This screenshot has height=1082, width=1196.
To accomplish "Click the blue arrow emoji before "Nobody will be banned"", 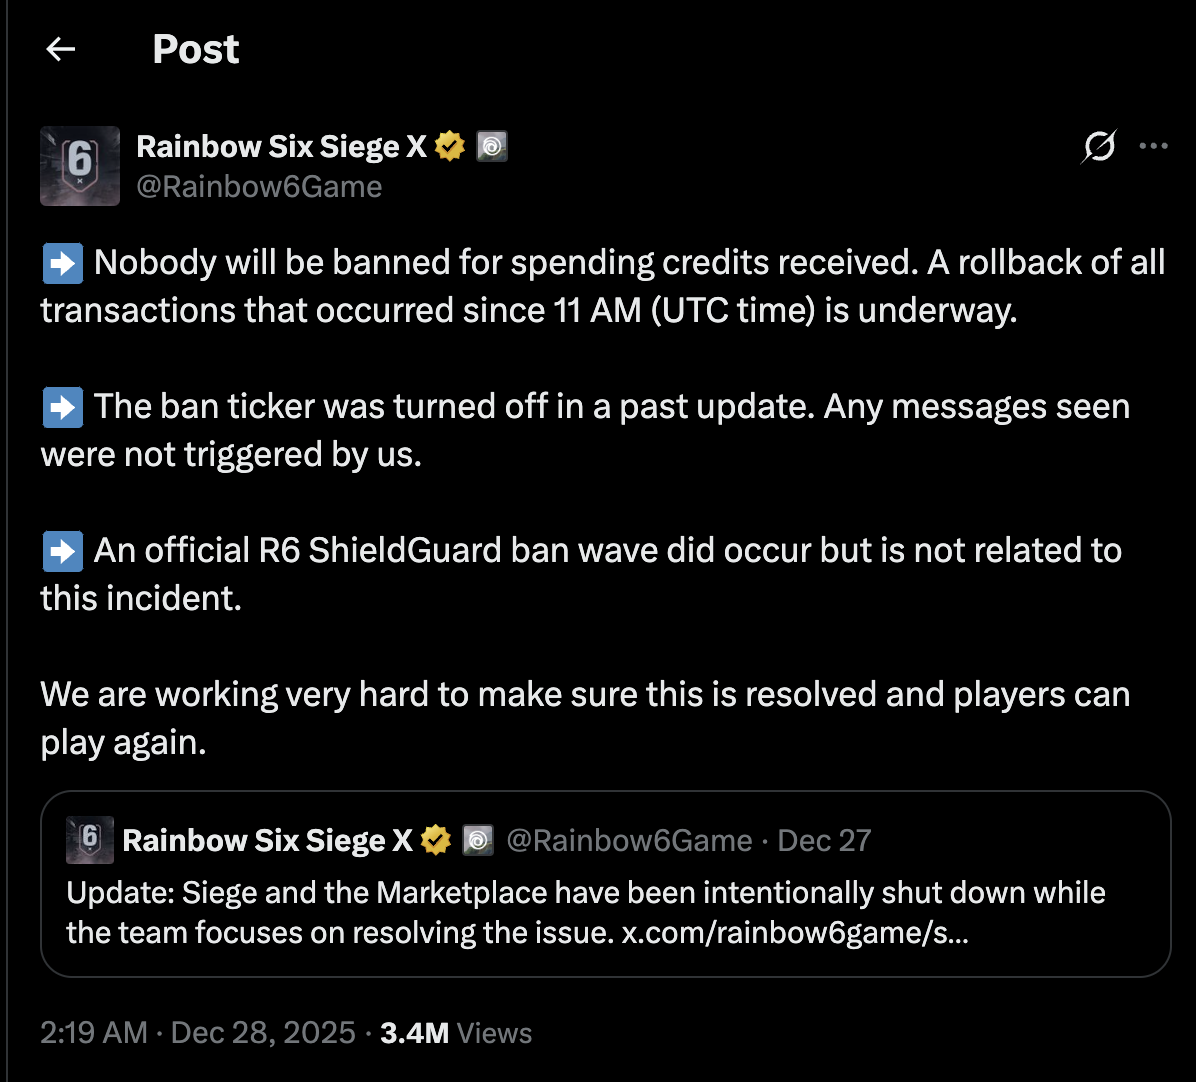I will pyautogui.click(x=62, y=262).
